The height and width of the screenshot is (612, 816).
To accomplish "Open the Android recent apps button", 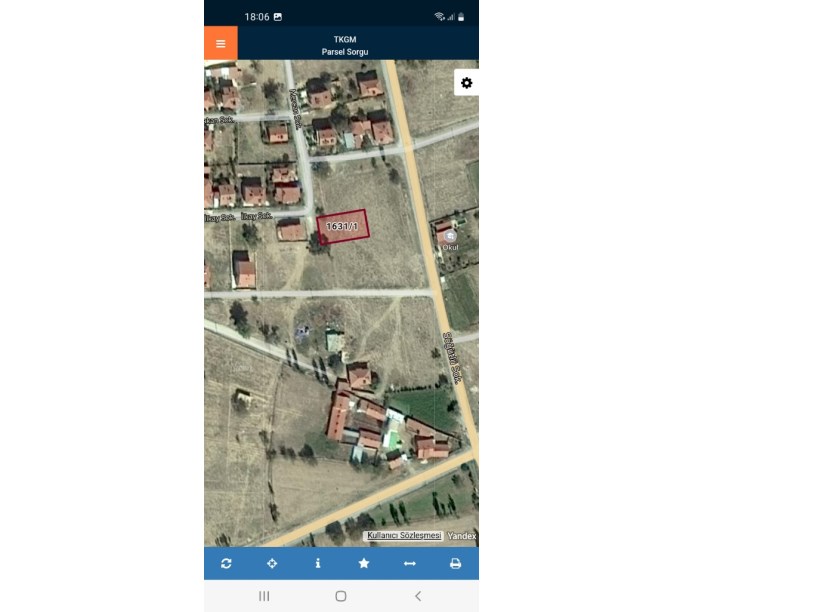I will coord(264,596).
